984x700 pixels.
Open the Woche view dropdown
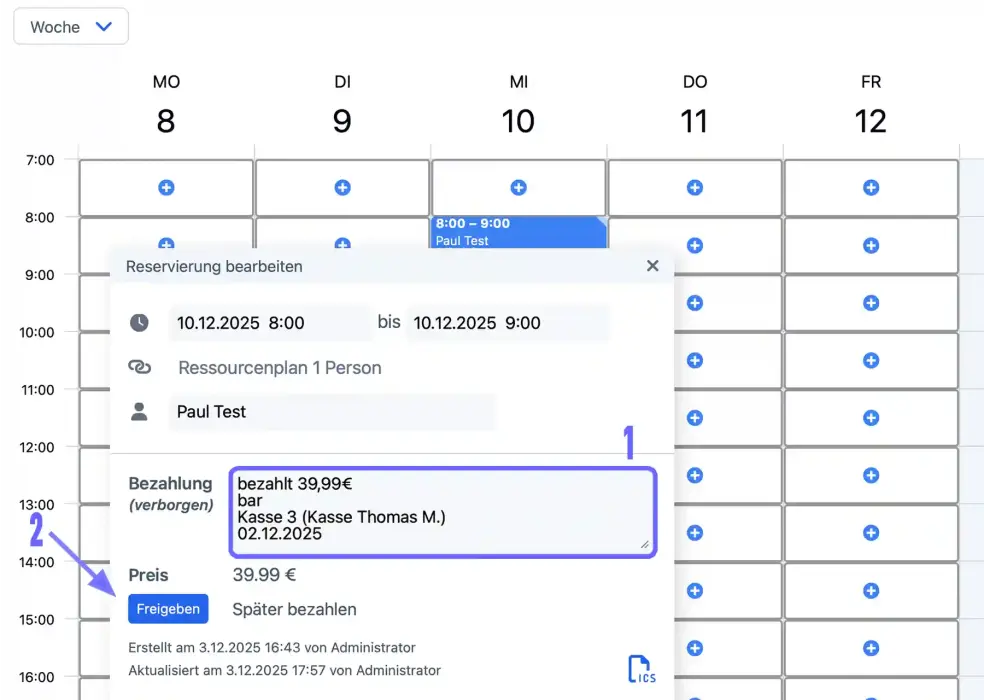pos(71,27)
